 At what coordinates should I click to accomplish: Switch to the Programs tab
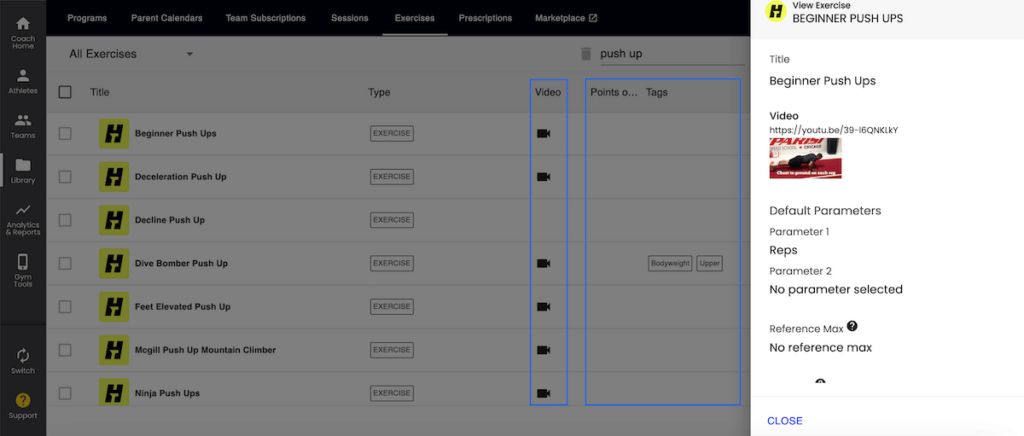coord(86,18)
